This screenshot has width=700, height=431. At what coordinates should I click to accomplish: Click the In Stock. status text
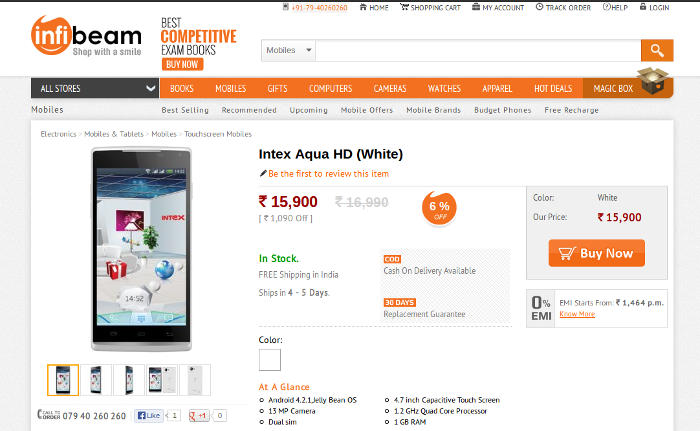pyautogui.click(x=279, y=259)
